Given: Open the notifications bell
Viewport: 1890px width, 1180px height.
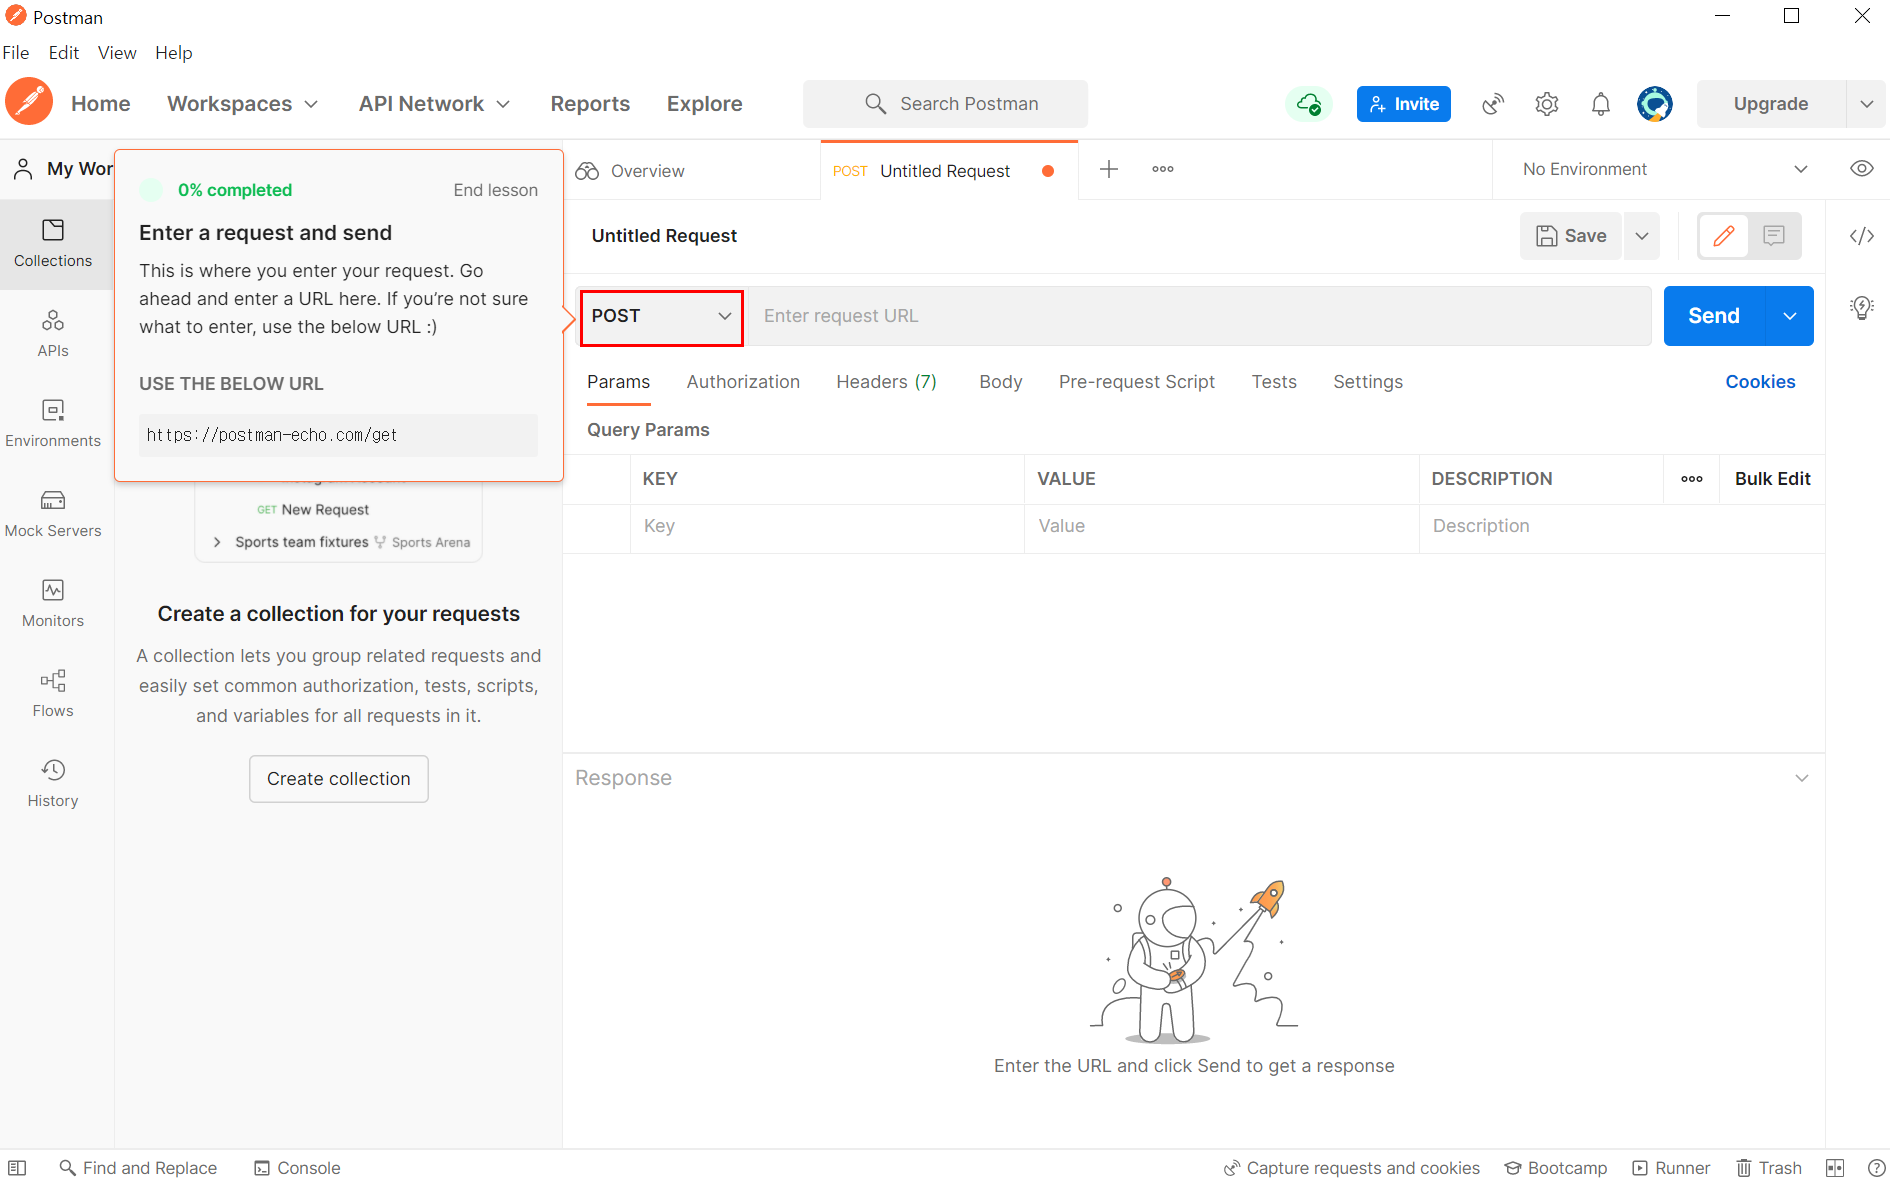Looking at the screenshot, I should [1601, 104].
